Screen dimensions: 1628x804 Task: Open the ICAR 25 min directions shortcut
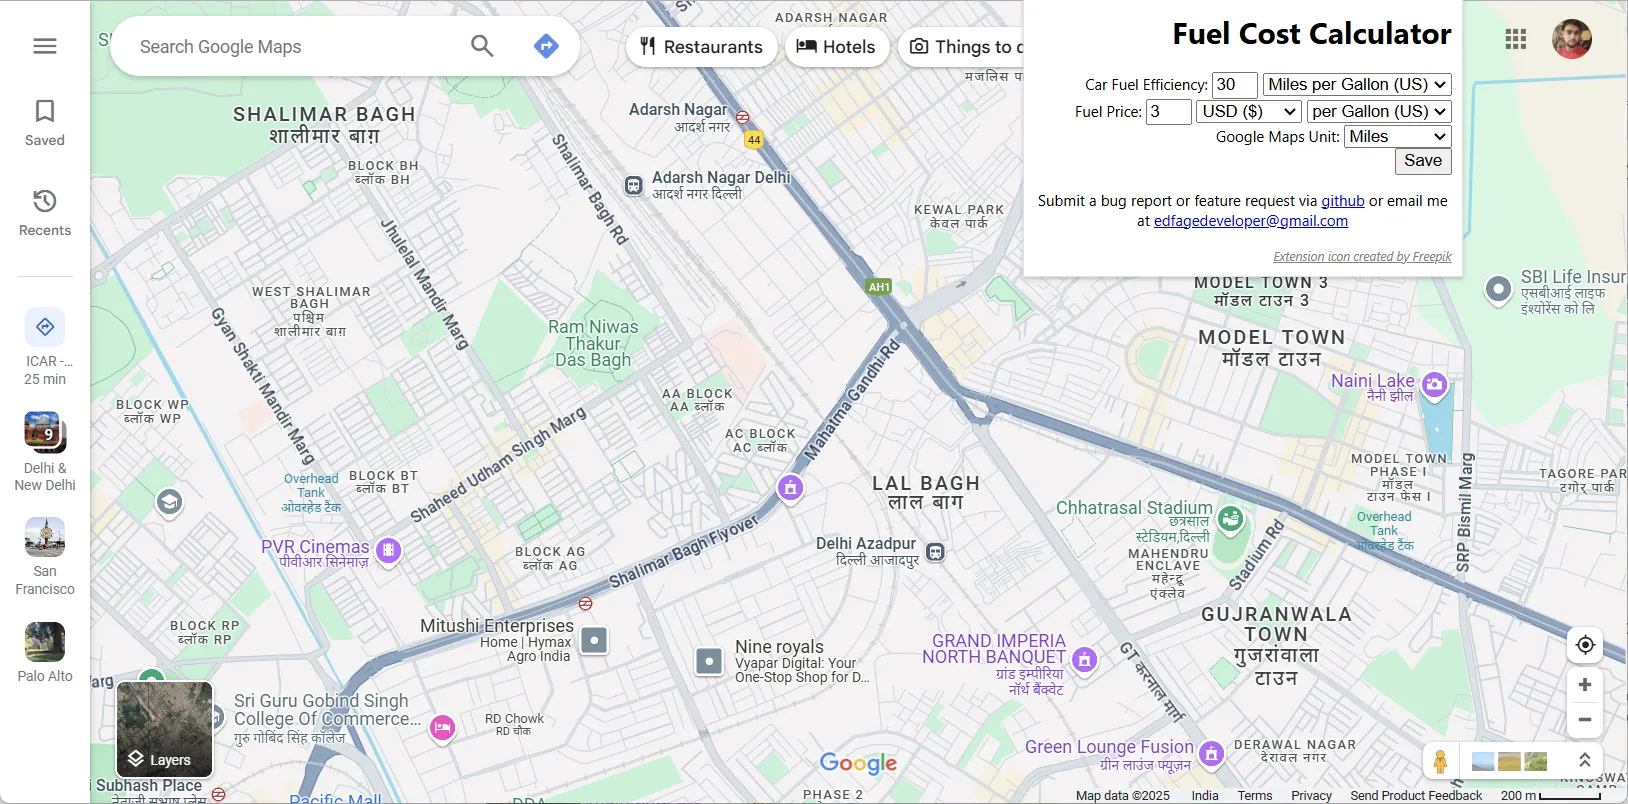[x=45, y=346]
